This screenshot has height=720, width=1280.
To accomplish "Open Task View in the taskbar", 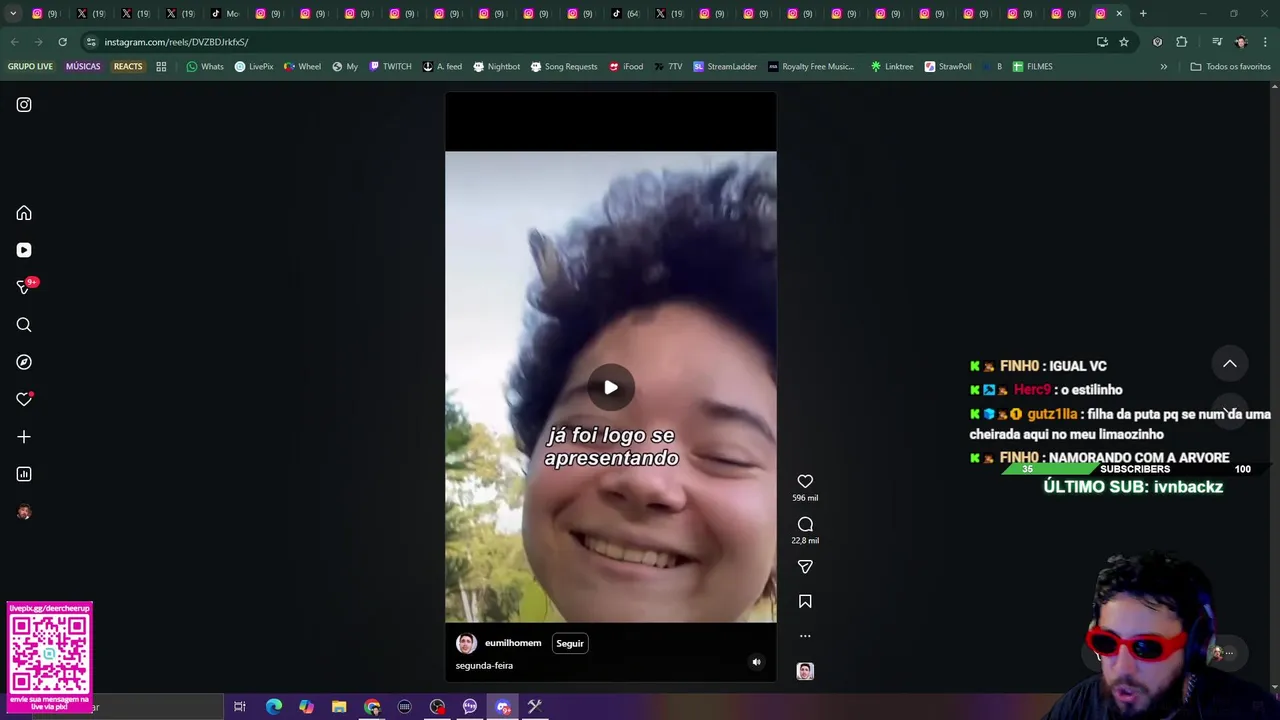I will pos(240,707).
